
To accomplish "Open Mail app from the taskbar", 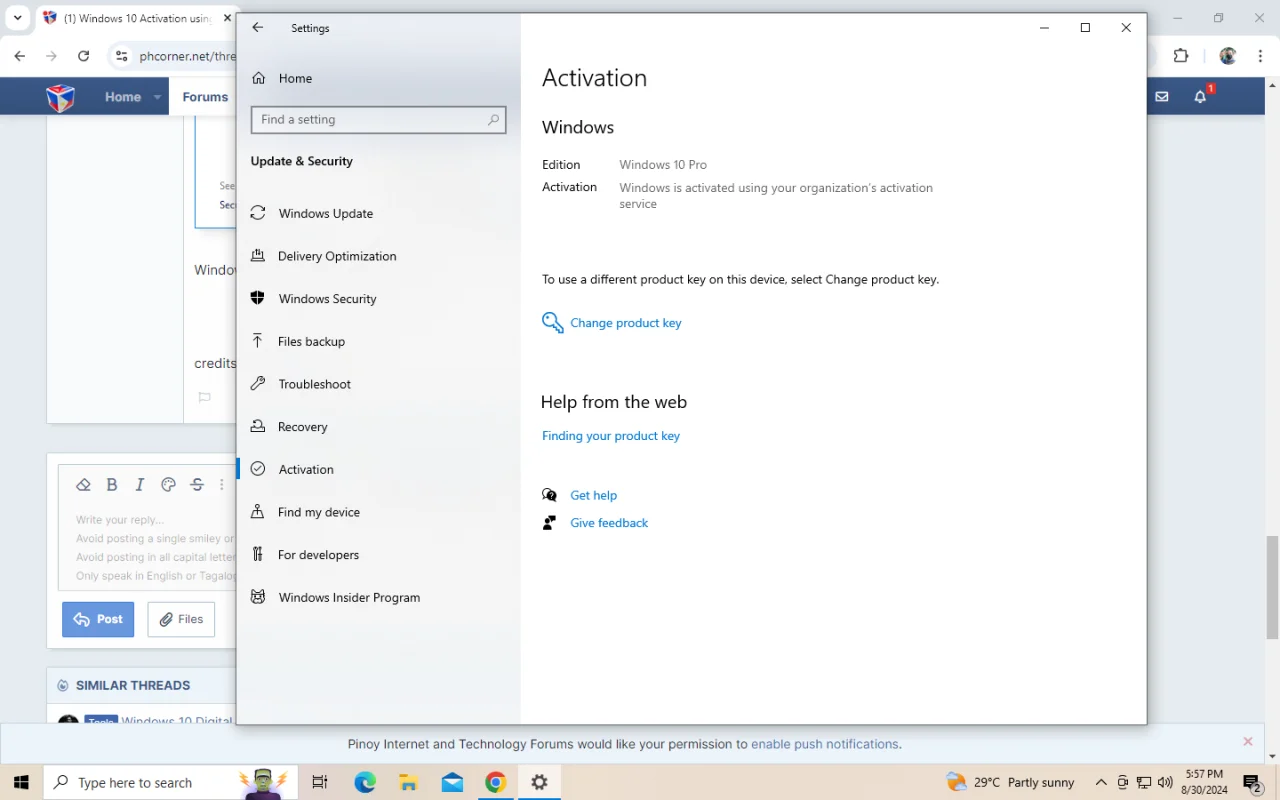I will point(451,782).
